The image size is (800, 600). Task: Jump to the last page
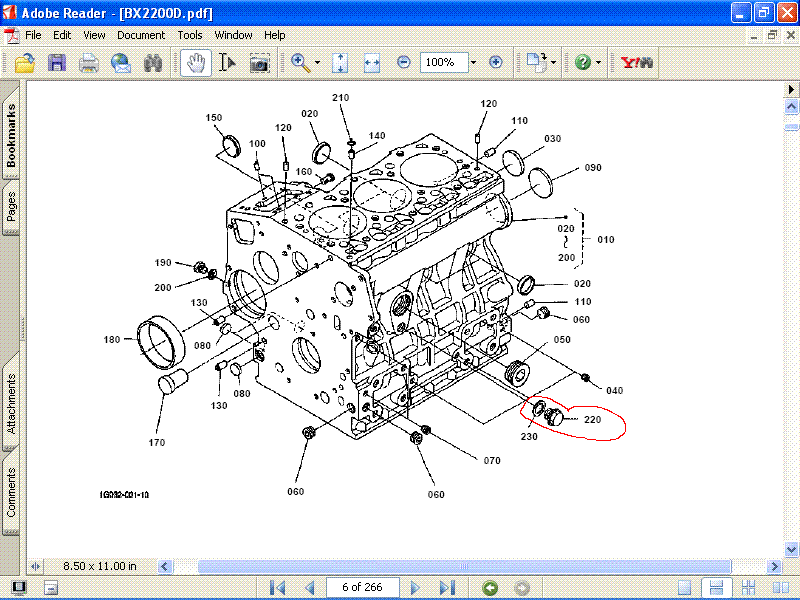point(447,587)
